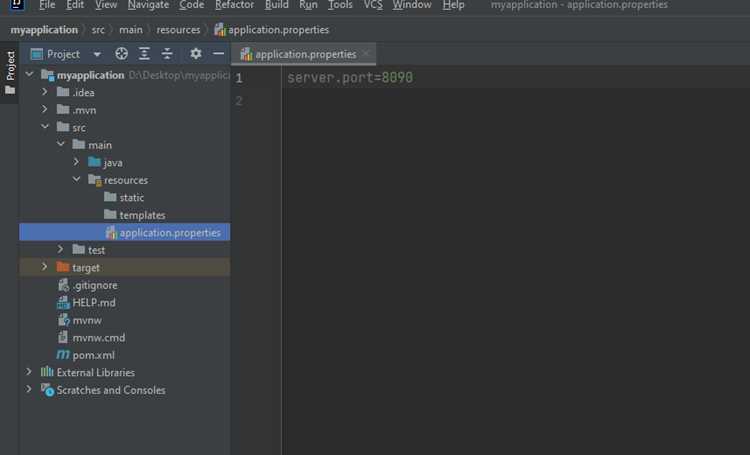
Task: Expand the target folder
Action: coord(44,267)
